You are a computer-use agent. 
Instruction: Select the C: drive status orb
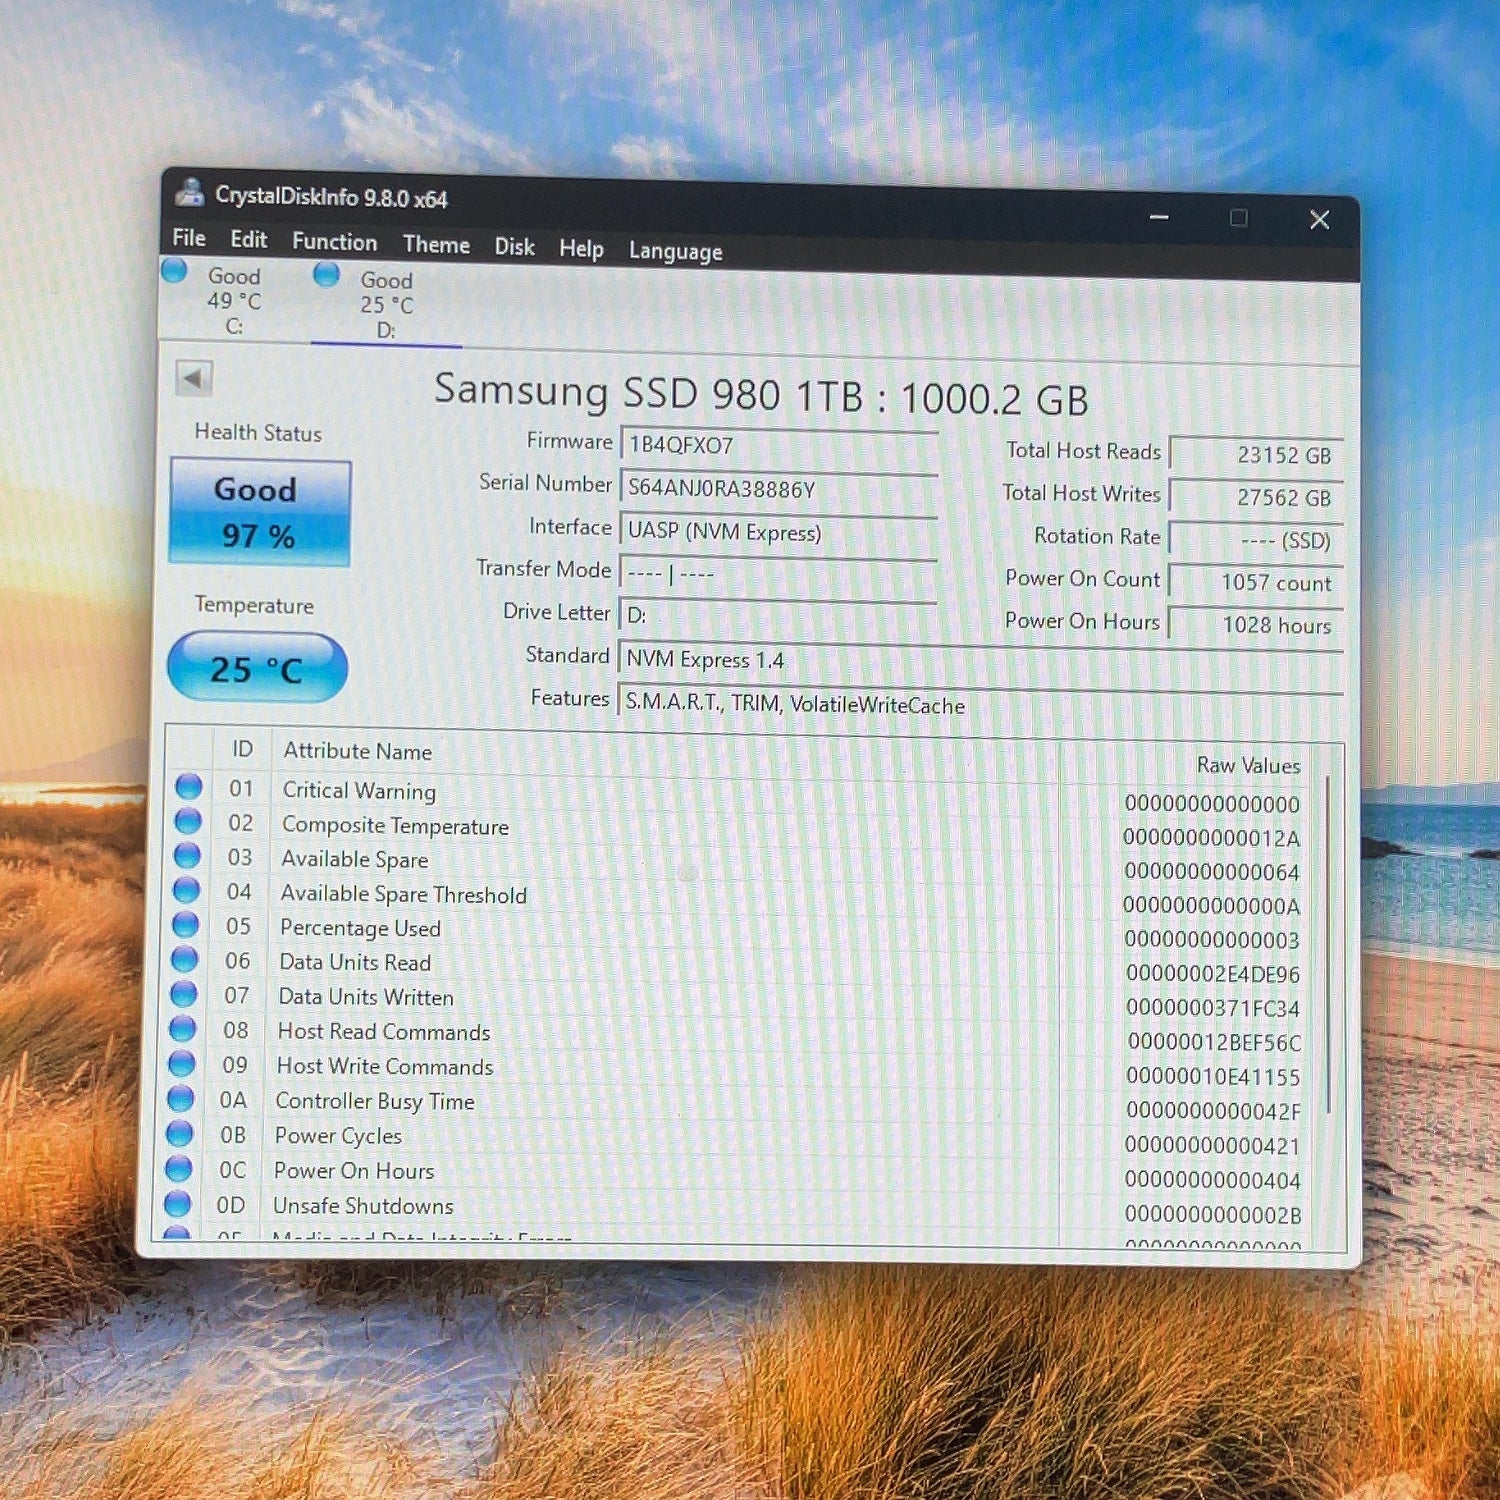click(174, 271)
